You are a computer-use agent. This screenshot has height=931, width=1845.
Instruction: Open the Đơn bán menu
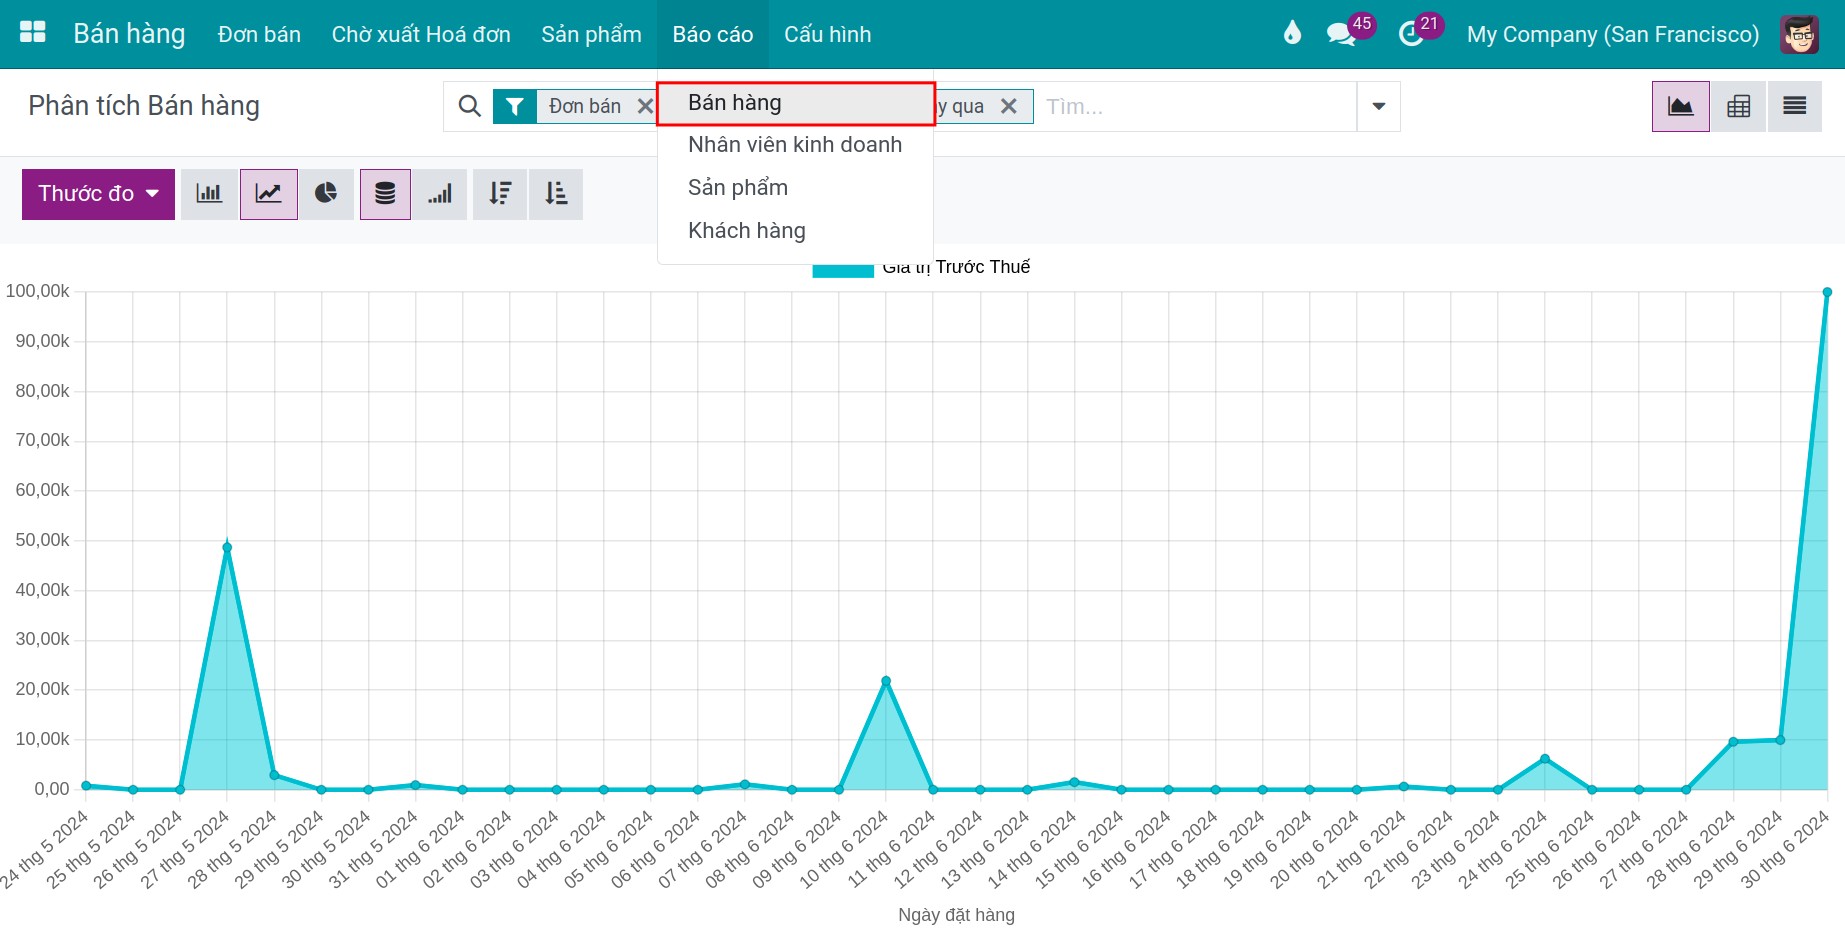coord(259,34)
